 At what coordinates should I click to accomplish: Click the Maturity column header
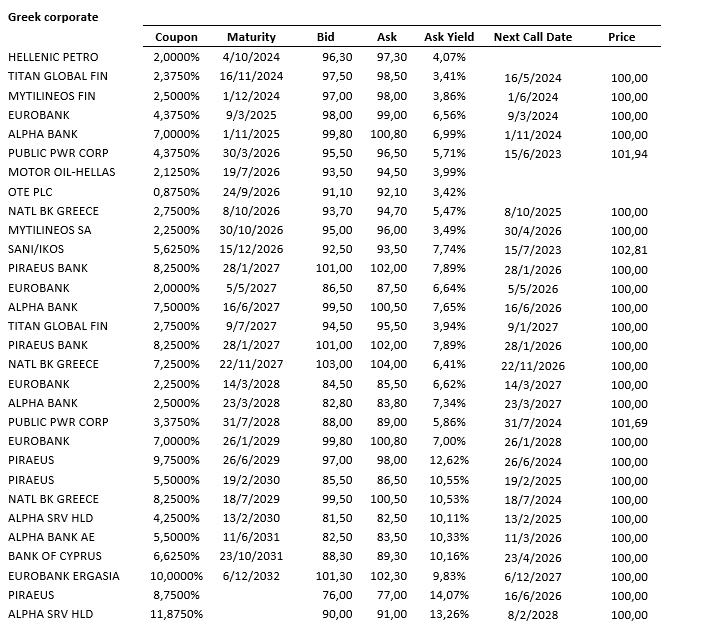[x=251, y=37]
